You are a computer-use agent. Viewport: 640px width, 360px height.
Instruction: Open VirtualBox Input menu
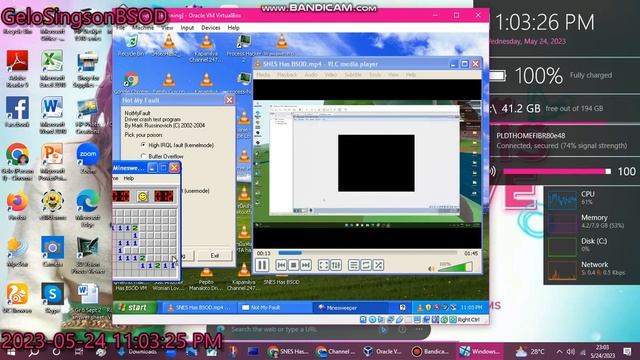(187, 28)
